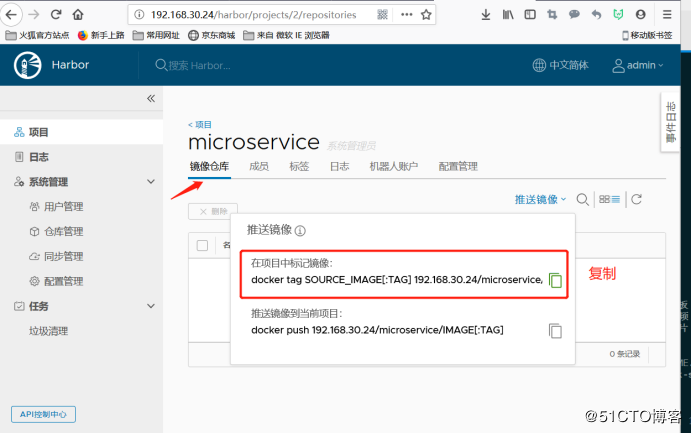Click the browser forward arrow
Image resolution: width=692 pixels, height=433 pixels.
(x=34, y=15)
